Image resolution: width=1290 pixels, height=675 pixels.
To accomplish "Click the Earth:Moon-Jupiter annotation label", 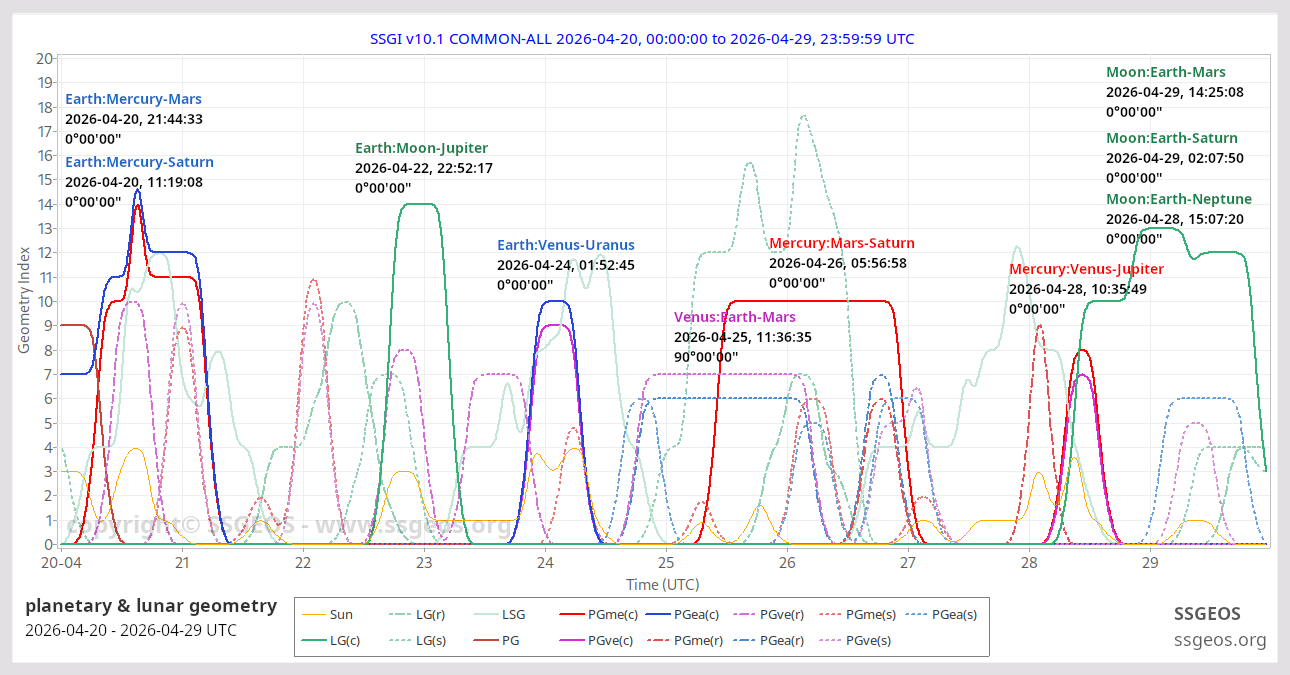I will (421, 148).
